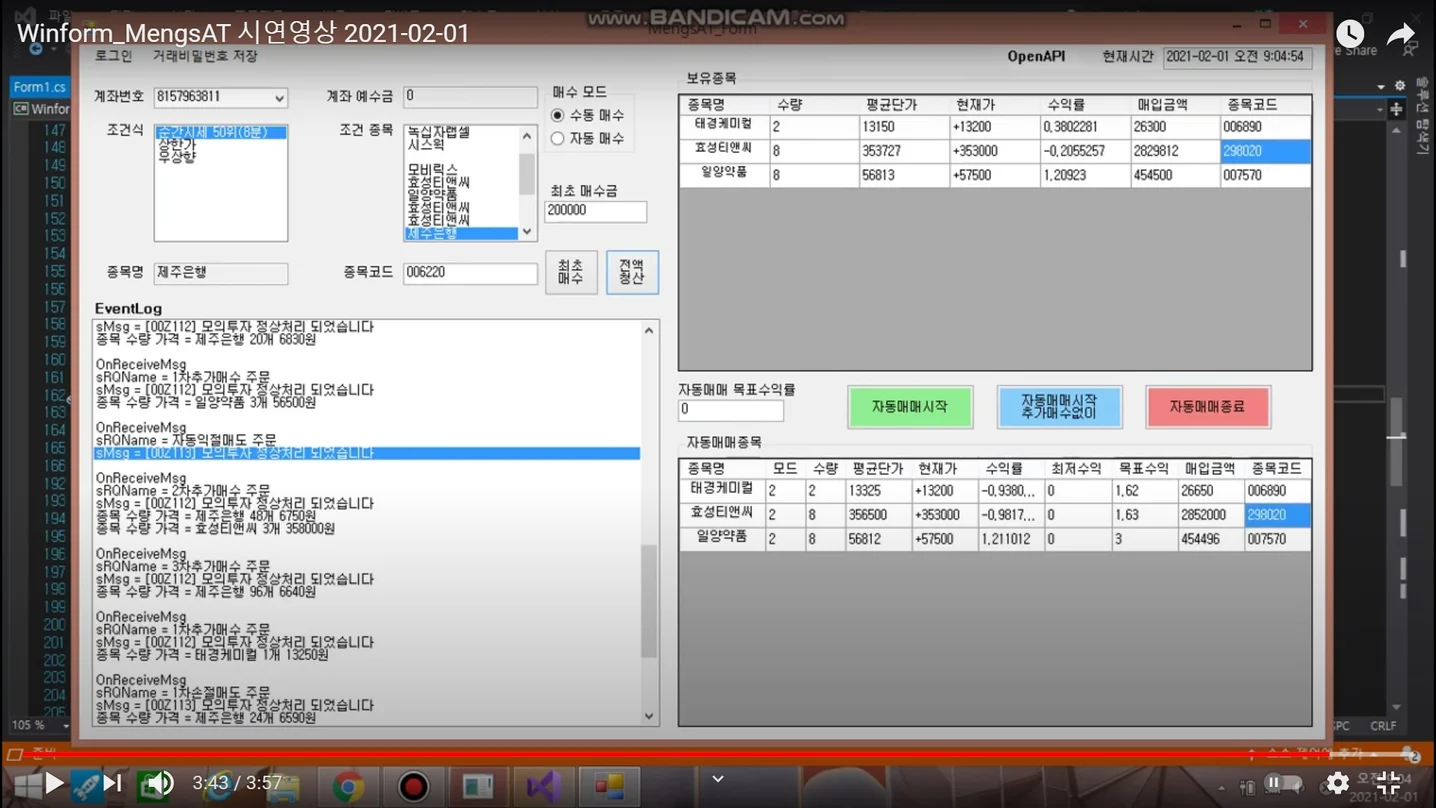Viewport: 1436px width, 808px height.
Task: Click the 현재시간 field
Action: (x=1238, y=57)
